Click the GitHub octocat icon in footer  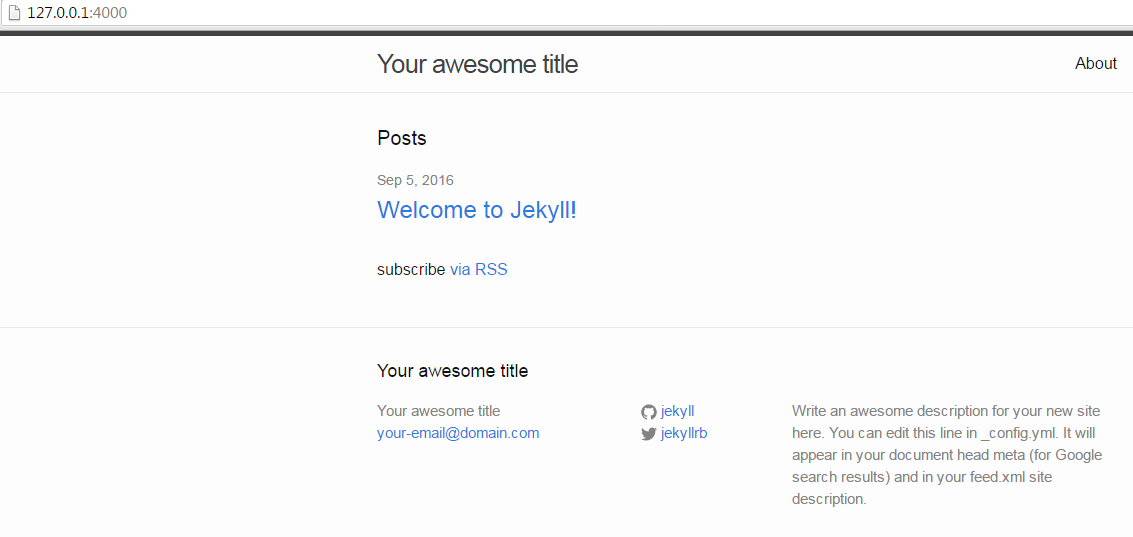[x=648, y=412]
